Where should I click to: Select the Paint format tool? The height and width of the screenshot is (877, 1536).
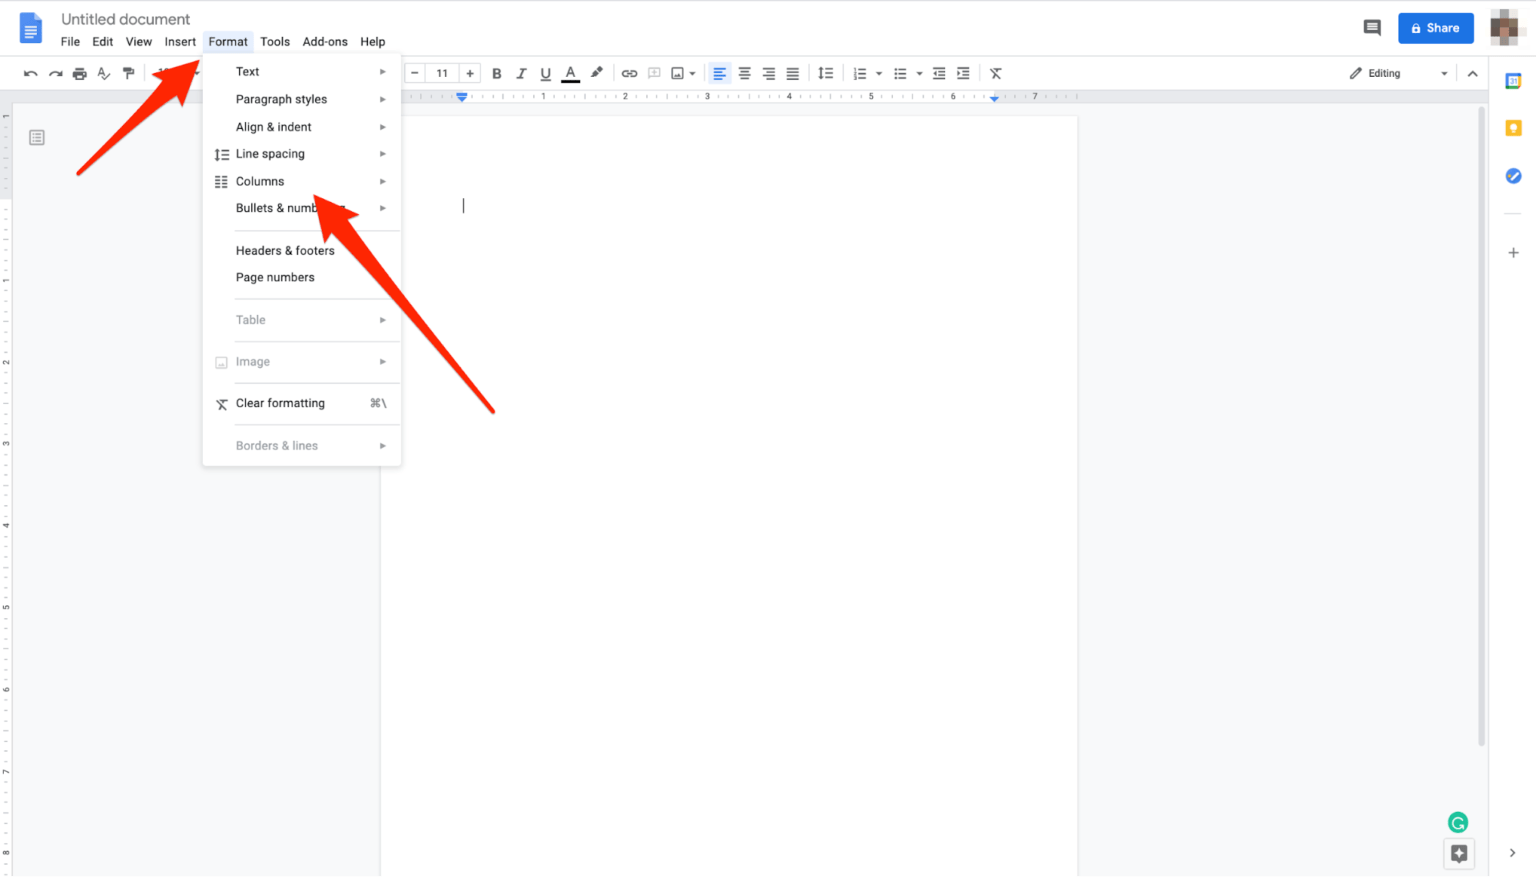click(x=128, y=72)
